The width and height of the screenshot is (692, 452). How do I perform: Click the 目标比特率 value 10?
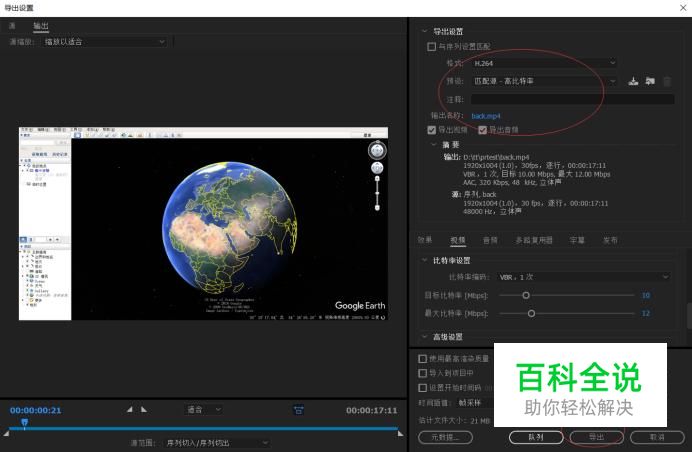(x=646, y=295)
